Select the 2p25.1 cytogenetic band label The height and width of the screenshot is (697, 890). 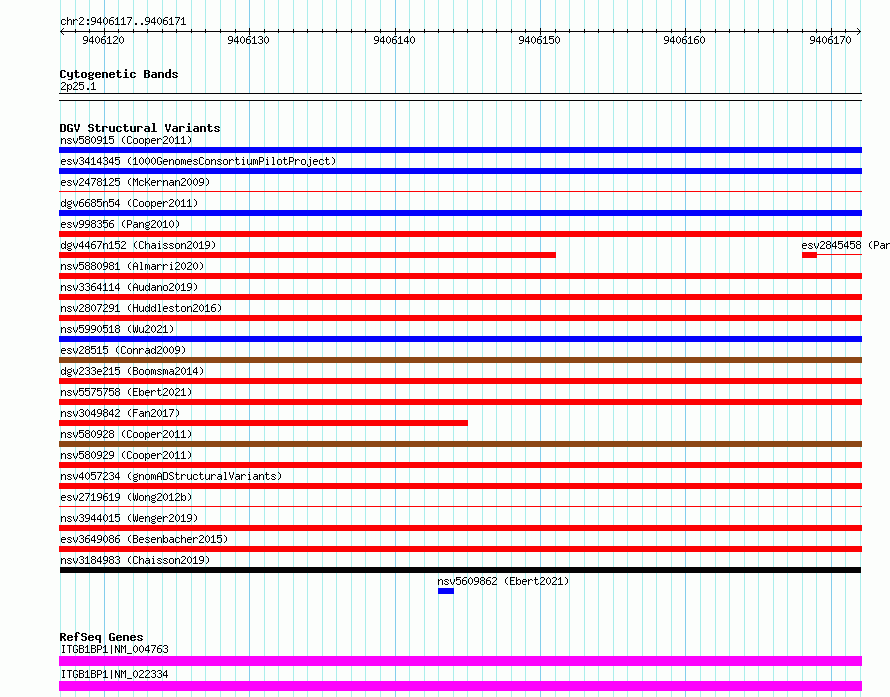click(x=78, y=86)
